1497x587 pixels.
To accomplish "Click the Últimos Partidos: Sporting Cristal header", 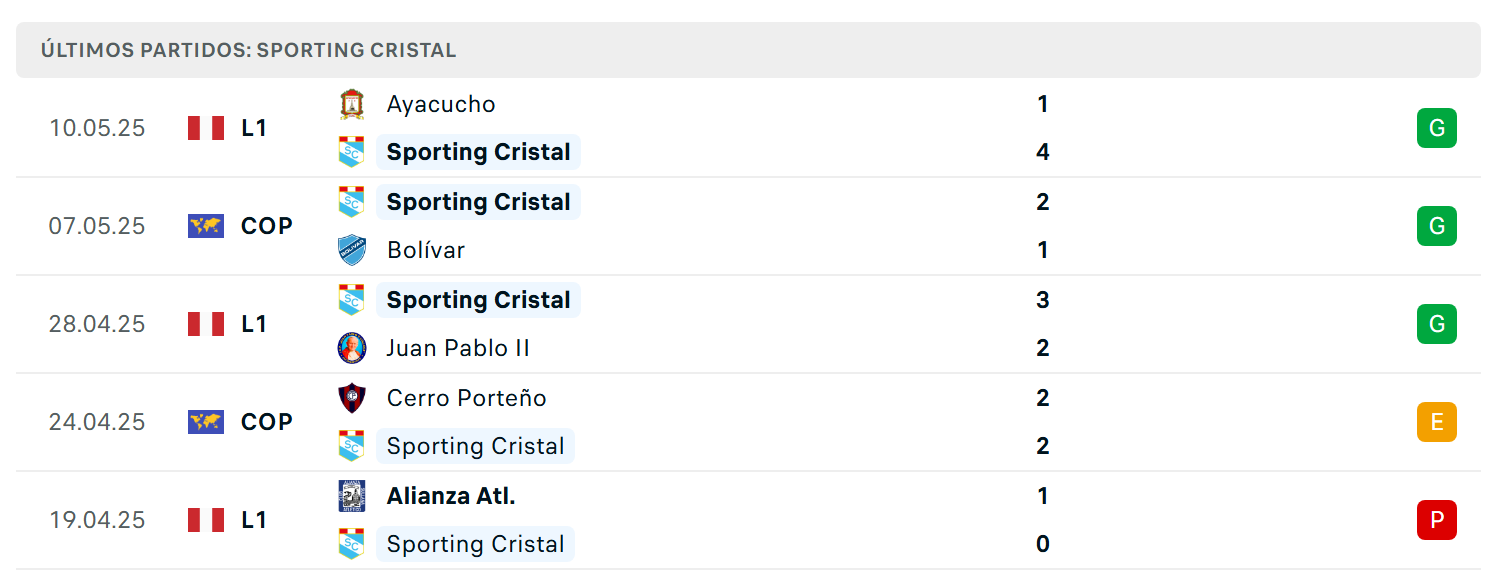I will coord(249,50).
